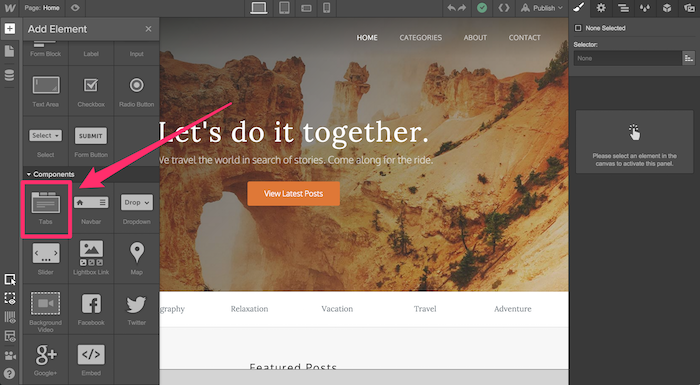
Task: Insert a Background Video element
Action: 46,309
